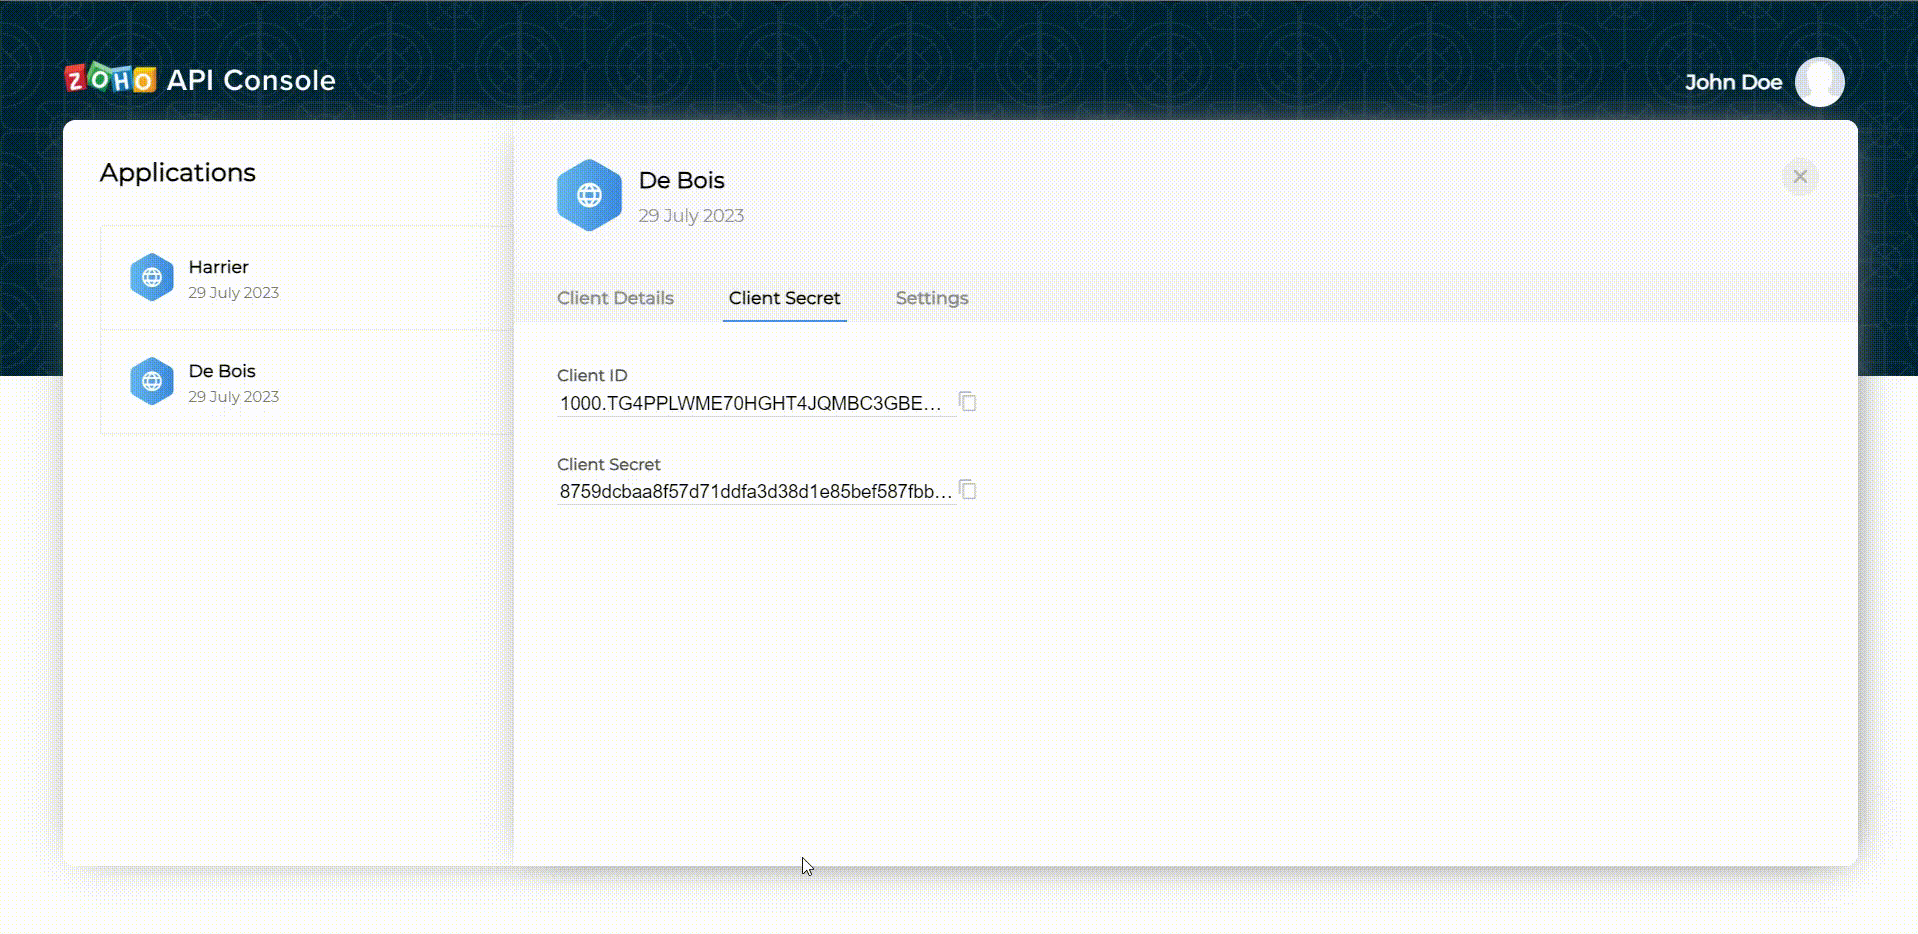Viewport: 1918px width, 934px height.
Task: Click the Applications heading
Action: pos(178,173)
